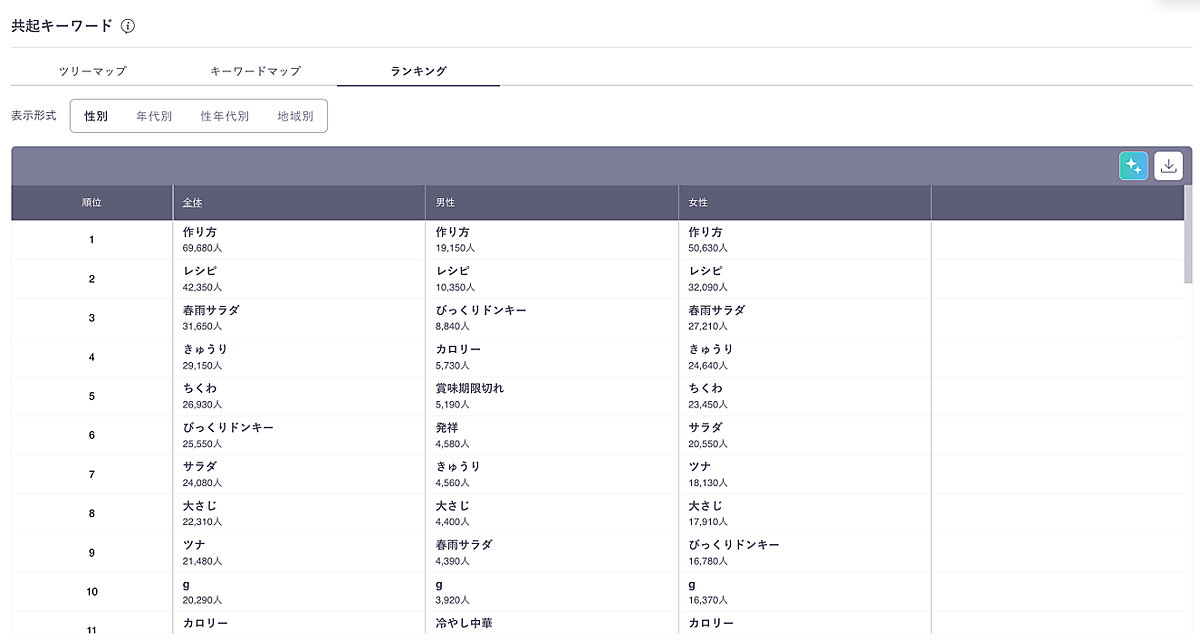Select the ランキング tab
Image resolution: width=1200 pixels, height=640 pixels.
click(x=418, y=71)
